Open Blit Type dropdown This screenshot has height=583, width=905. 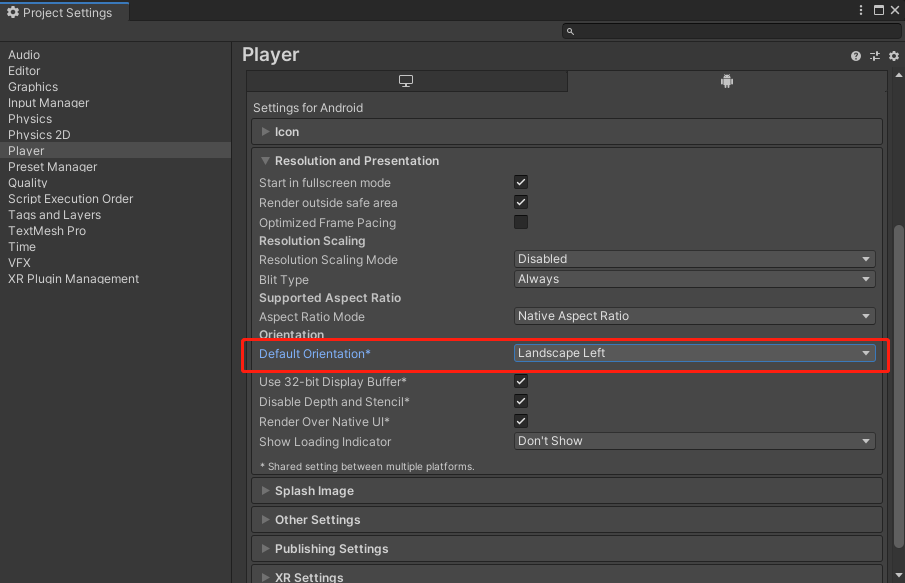pos(694,279)
